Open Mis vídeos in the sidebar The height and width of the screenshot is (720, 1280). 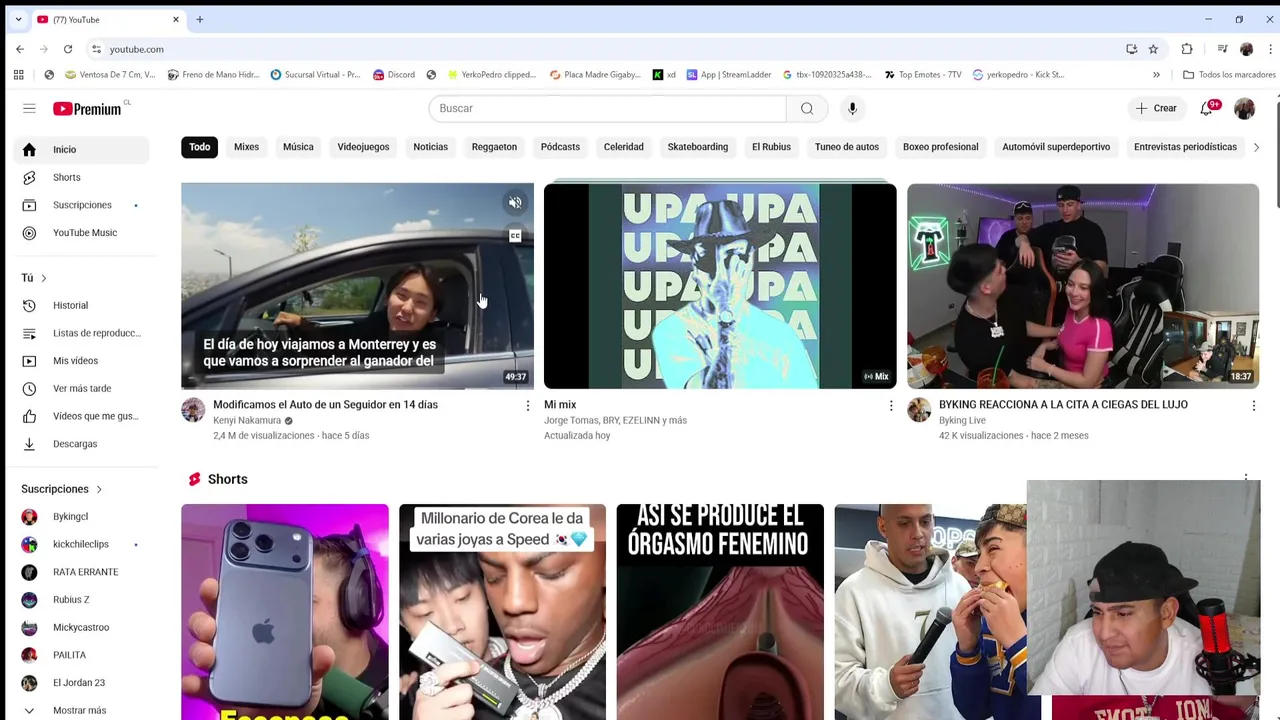point(81,361)
